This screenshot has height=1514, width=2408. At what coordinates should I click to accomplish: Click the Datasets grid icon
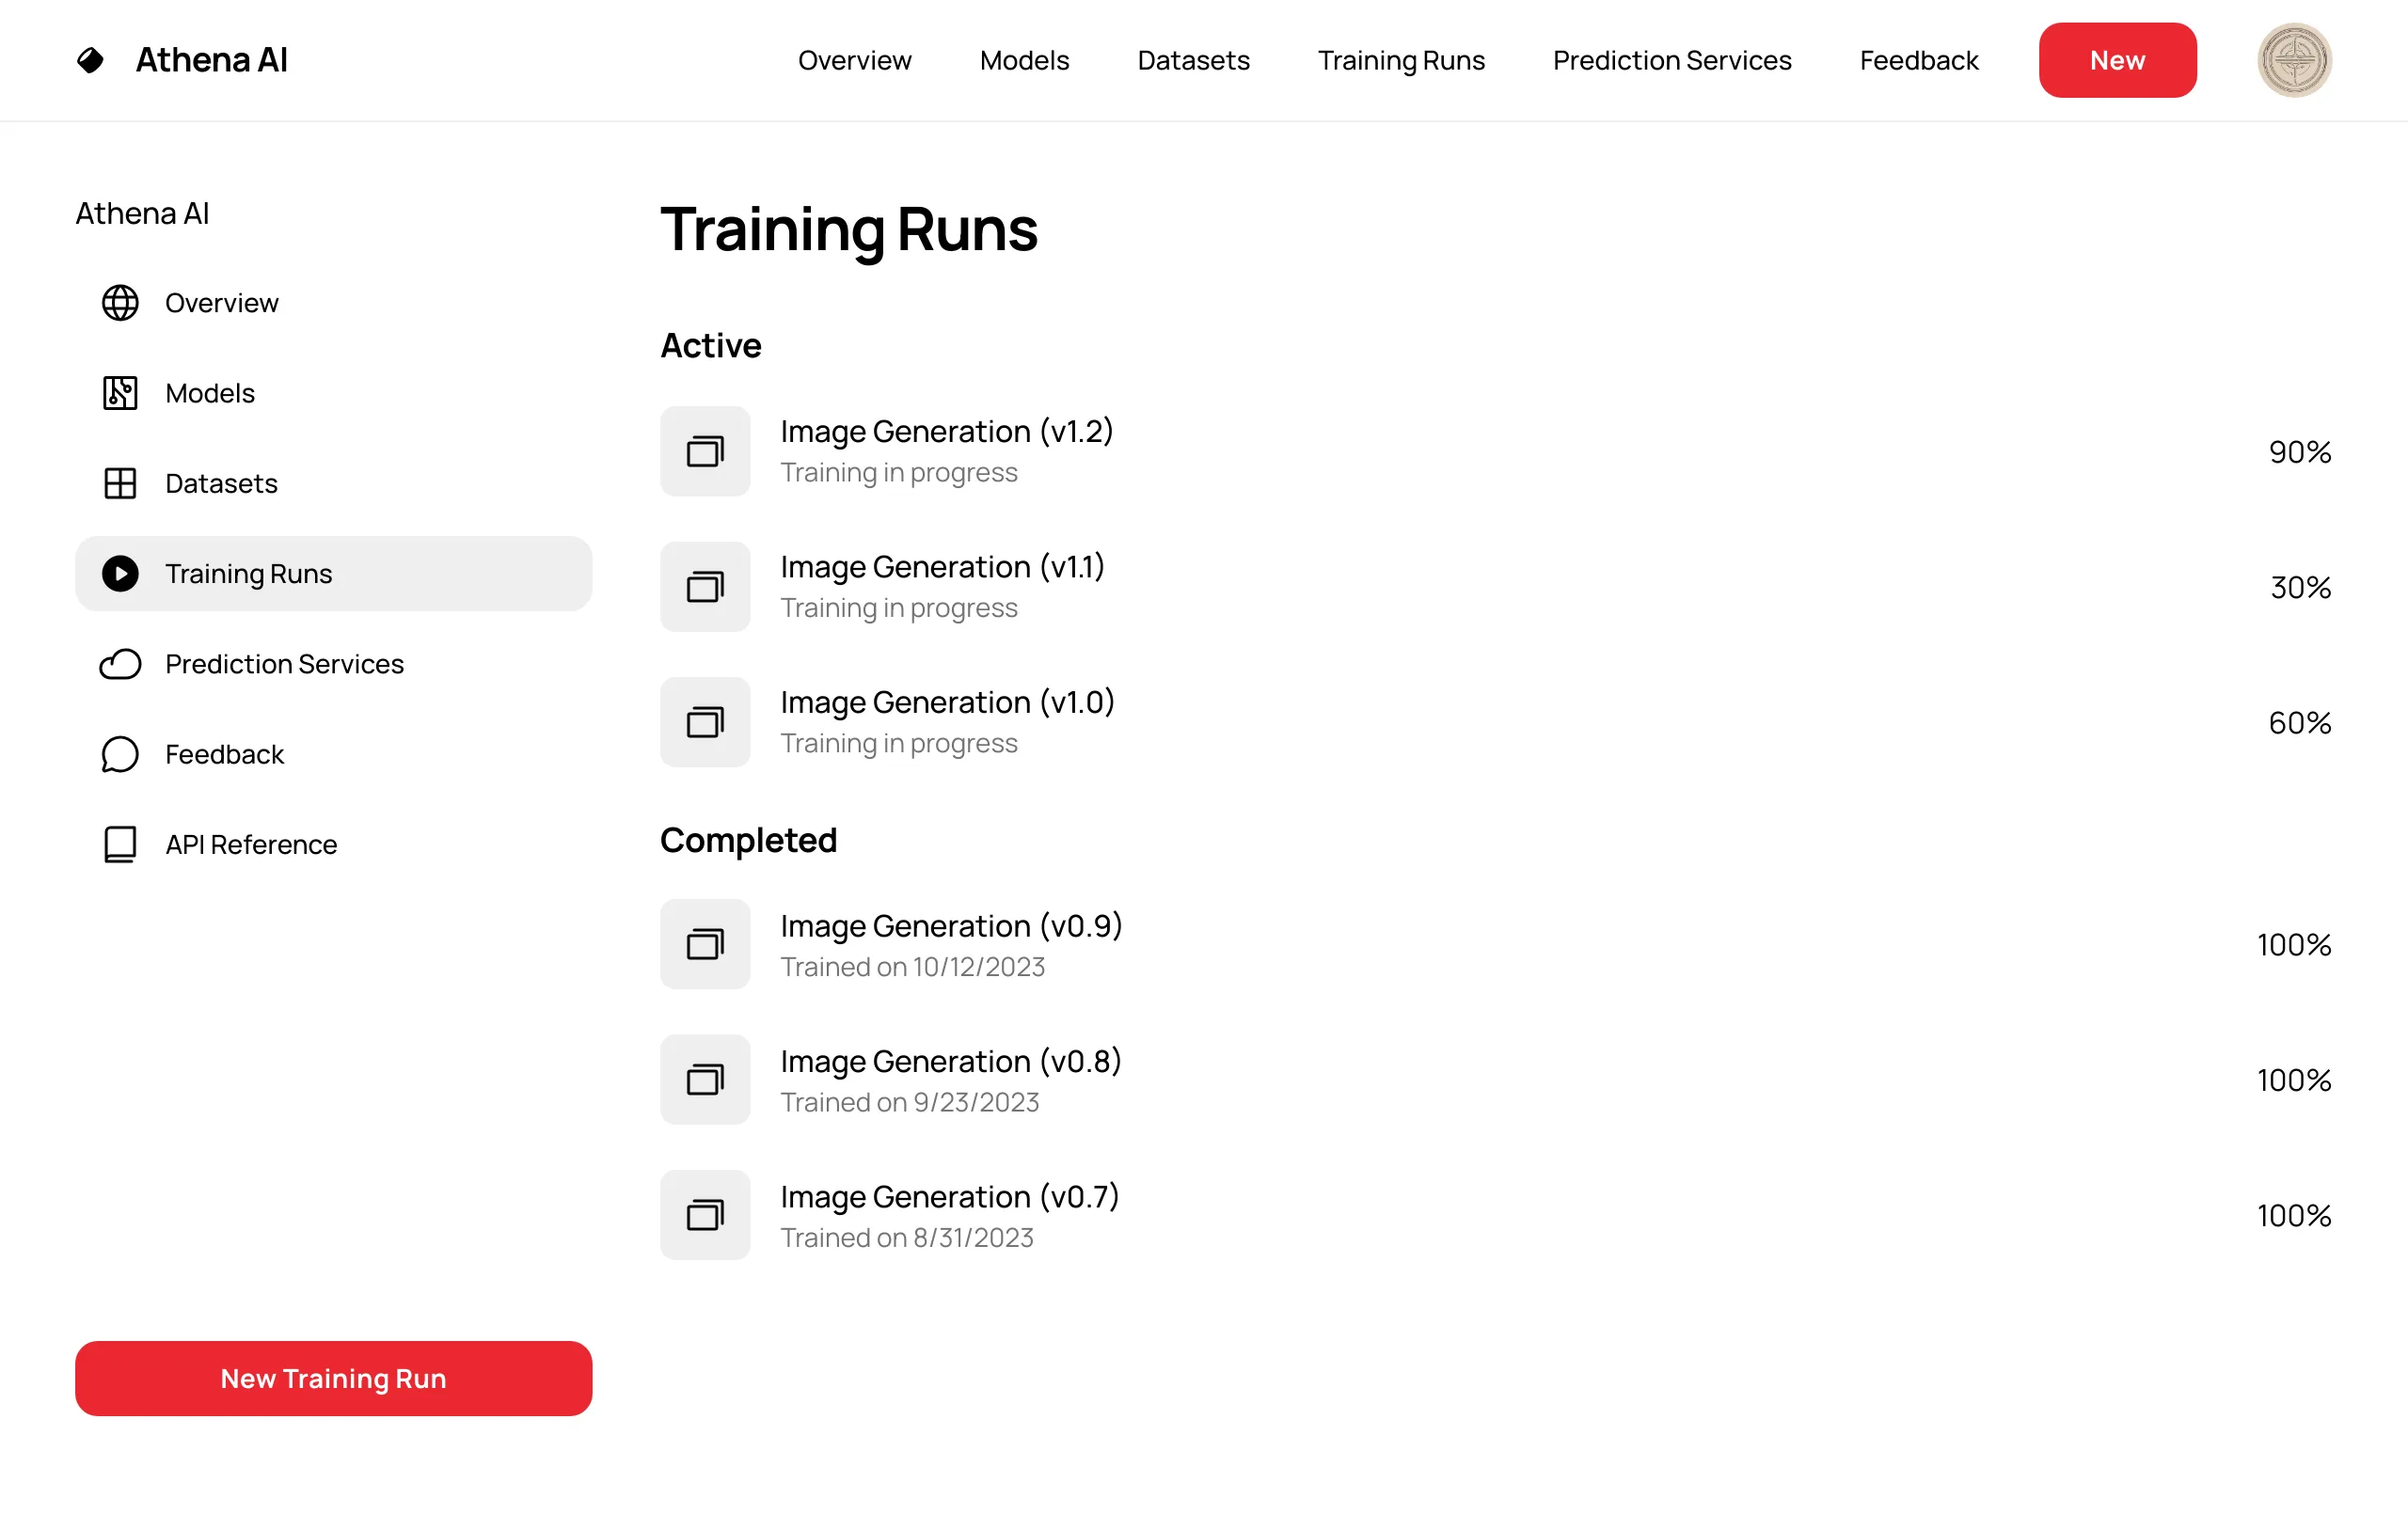120,483
